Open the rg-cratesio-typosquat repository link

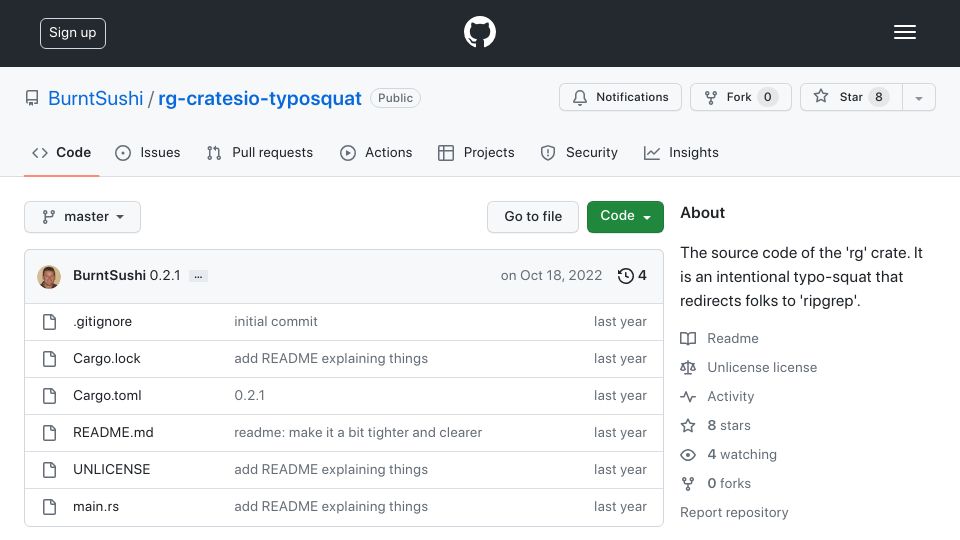260,98
